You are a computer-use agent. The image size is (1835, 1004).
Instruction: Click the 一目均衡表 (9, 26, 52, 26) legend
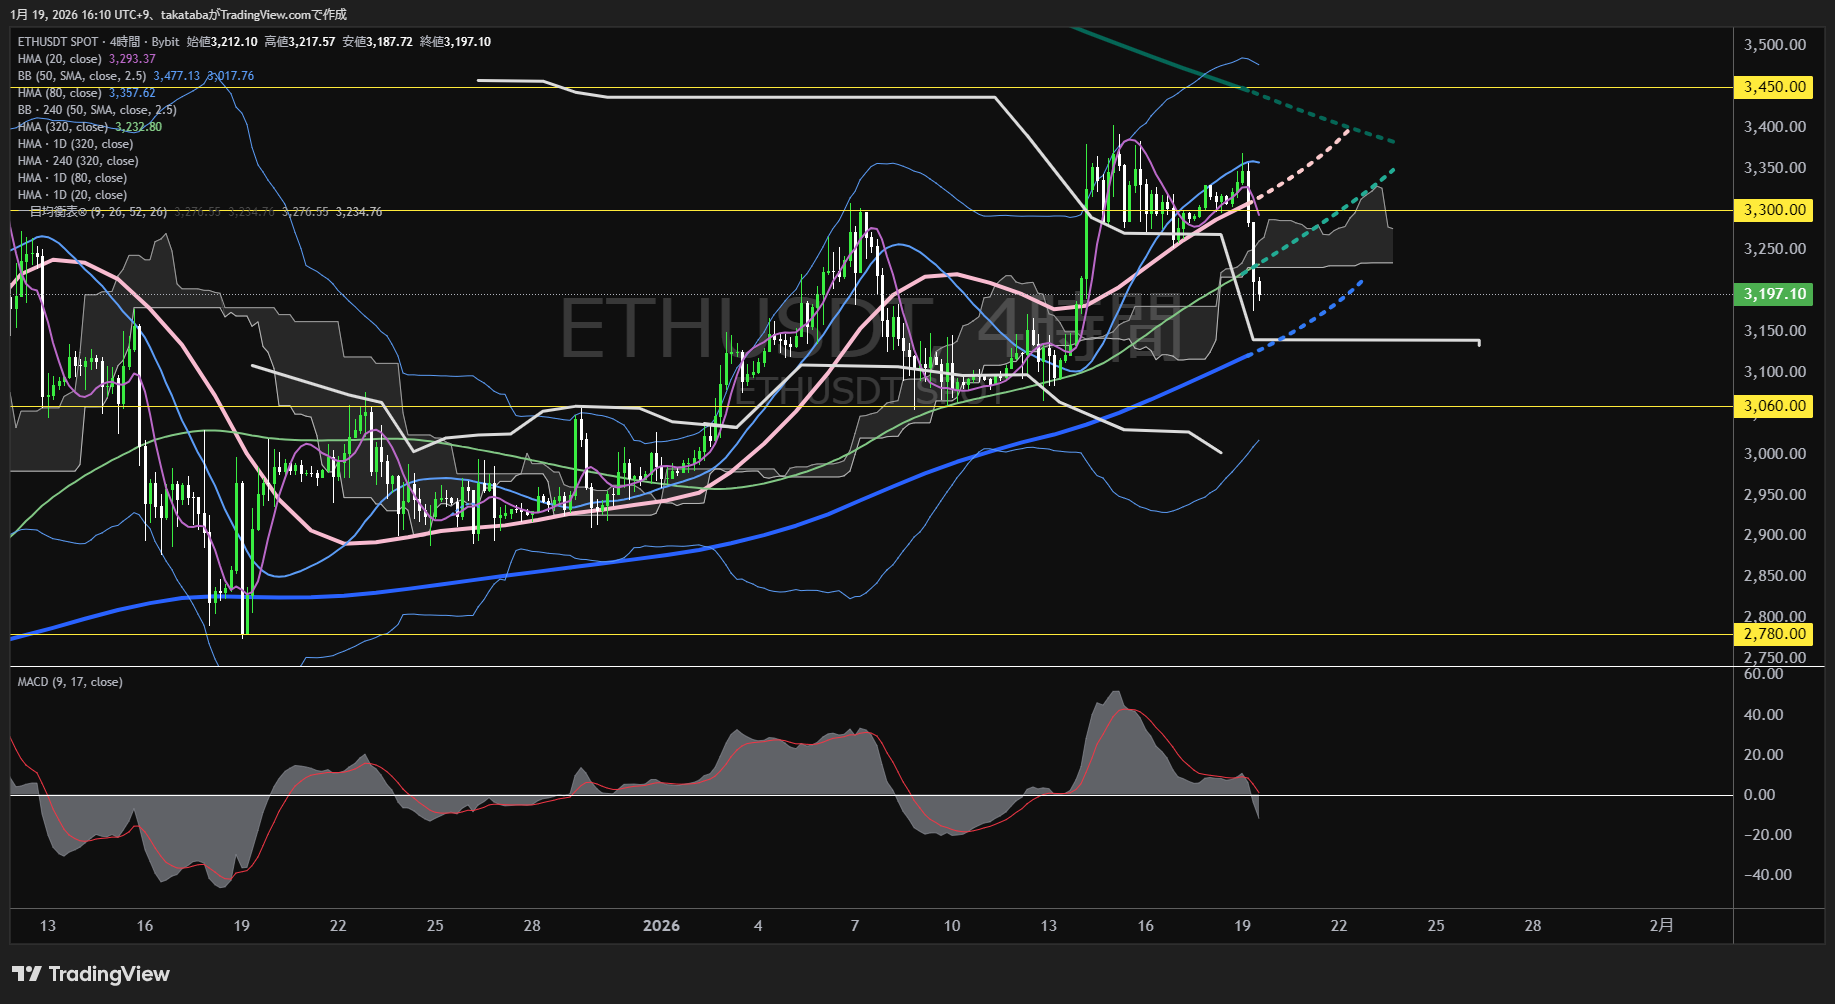point(98,212)
